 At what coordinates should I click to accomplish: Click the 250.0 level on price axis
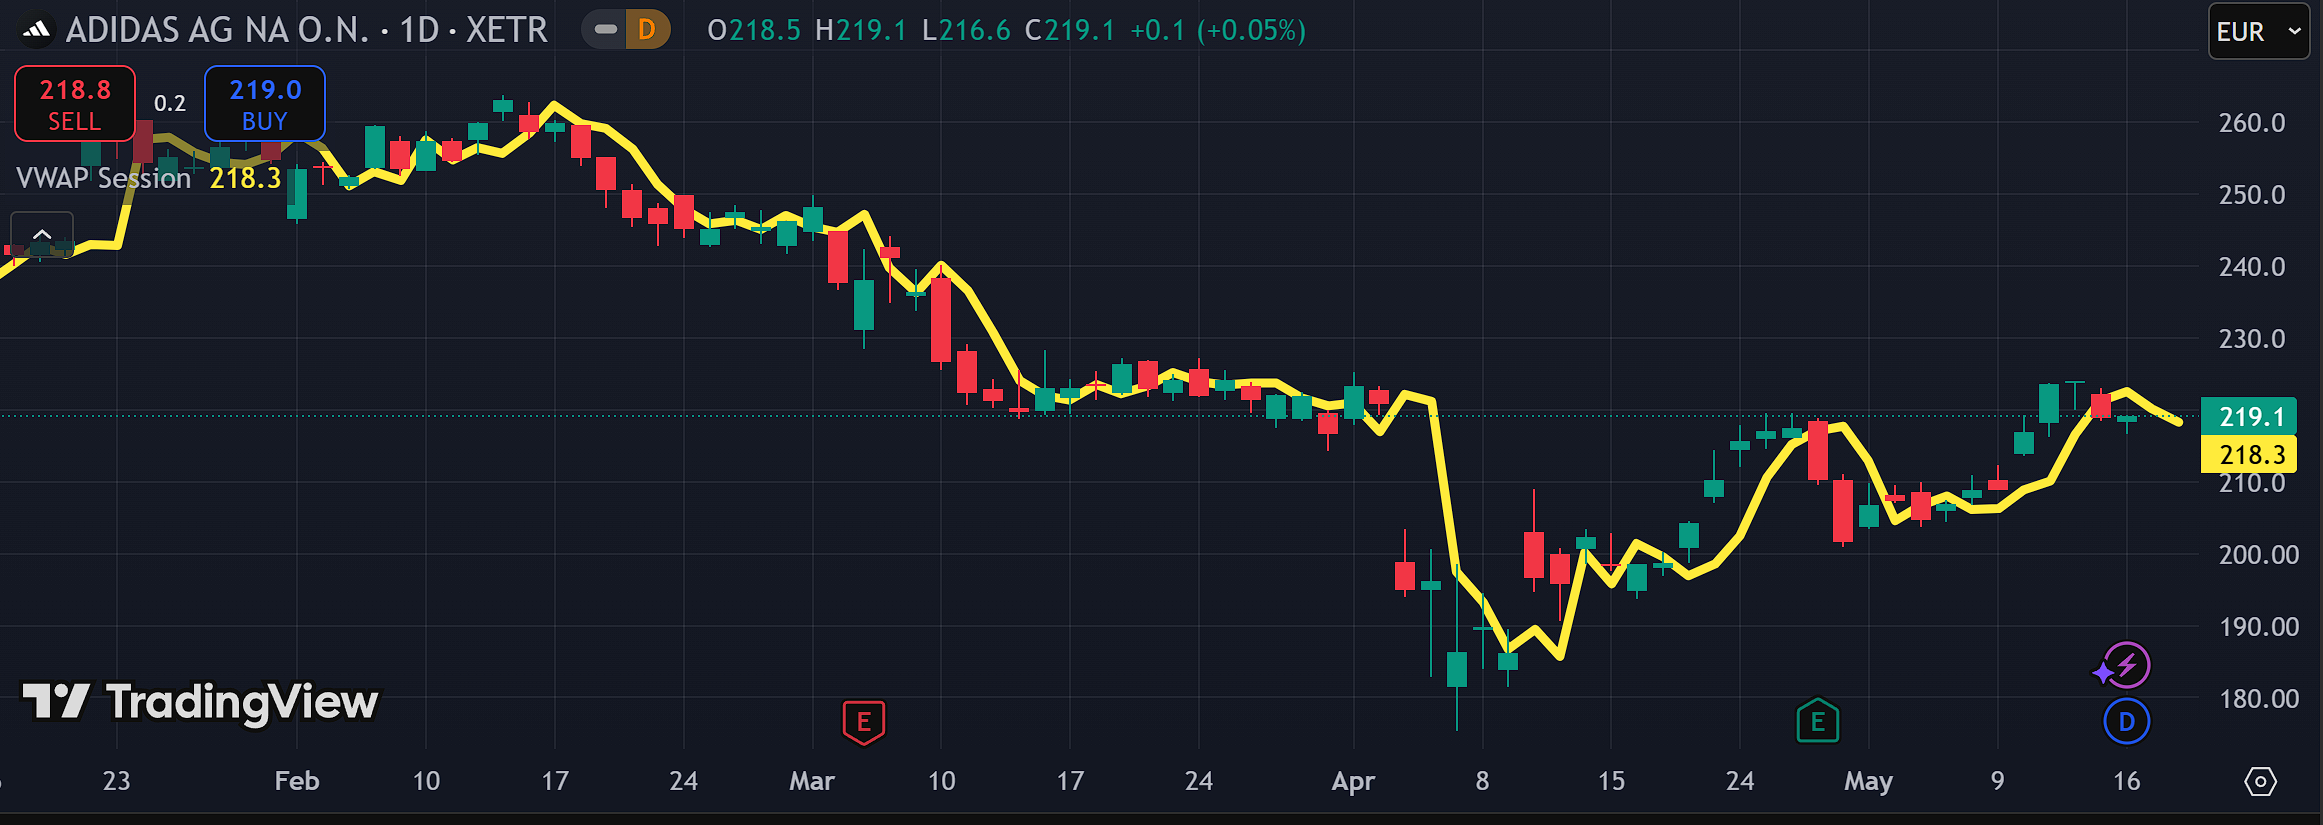pos(2252,195)
